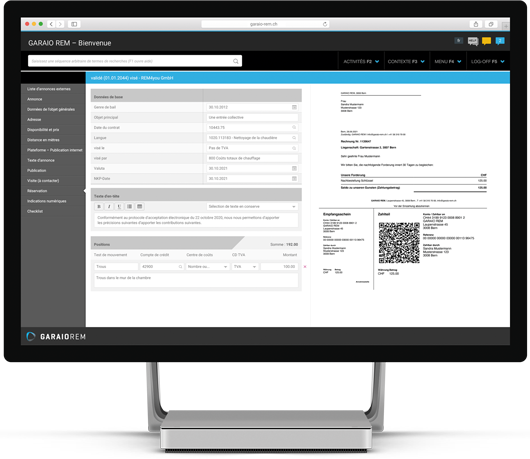Open Publication in the sidebar

tap(37, 170)
